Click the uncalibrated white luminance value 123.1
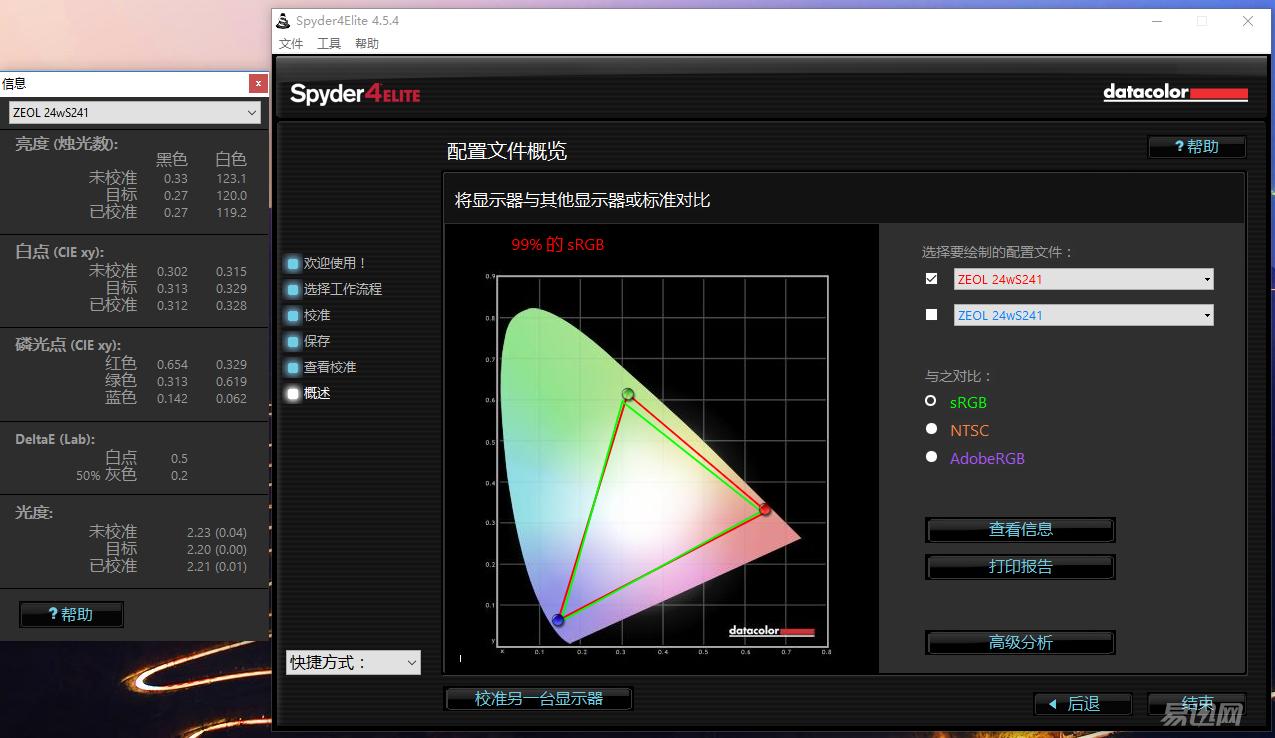 231,178
